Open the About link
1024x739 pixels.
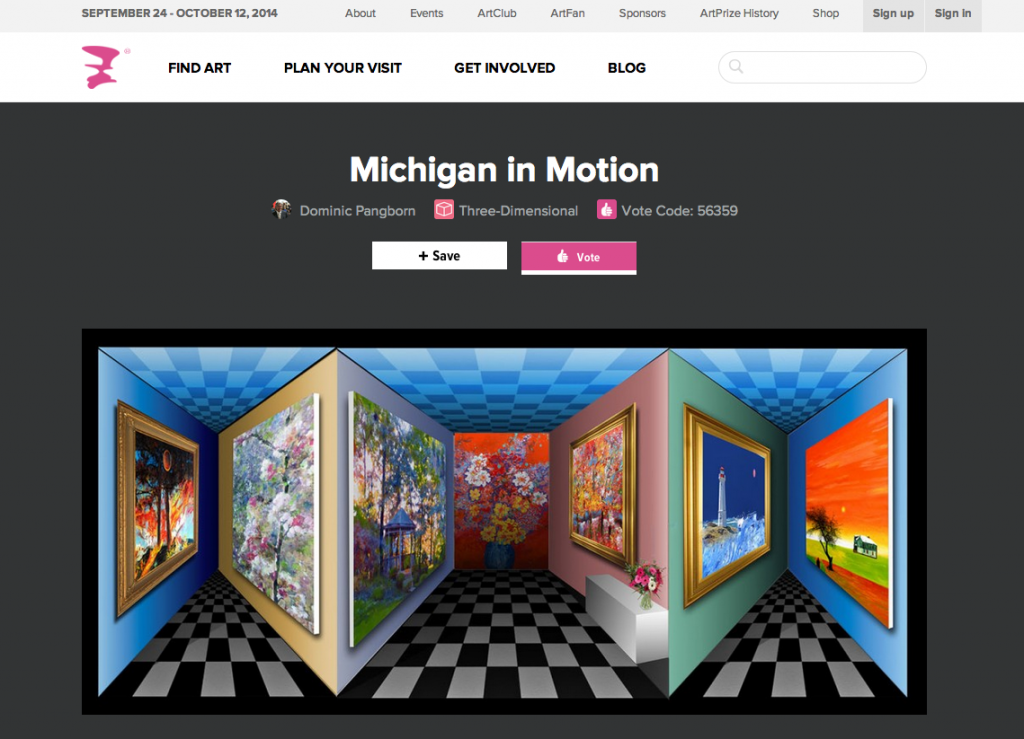(360, 13)
